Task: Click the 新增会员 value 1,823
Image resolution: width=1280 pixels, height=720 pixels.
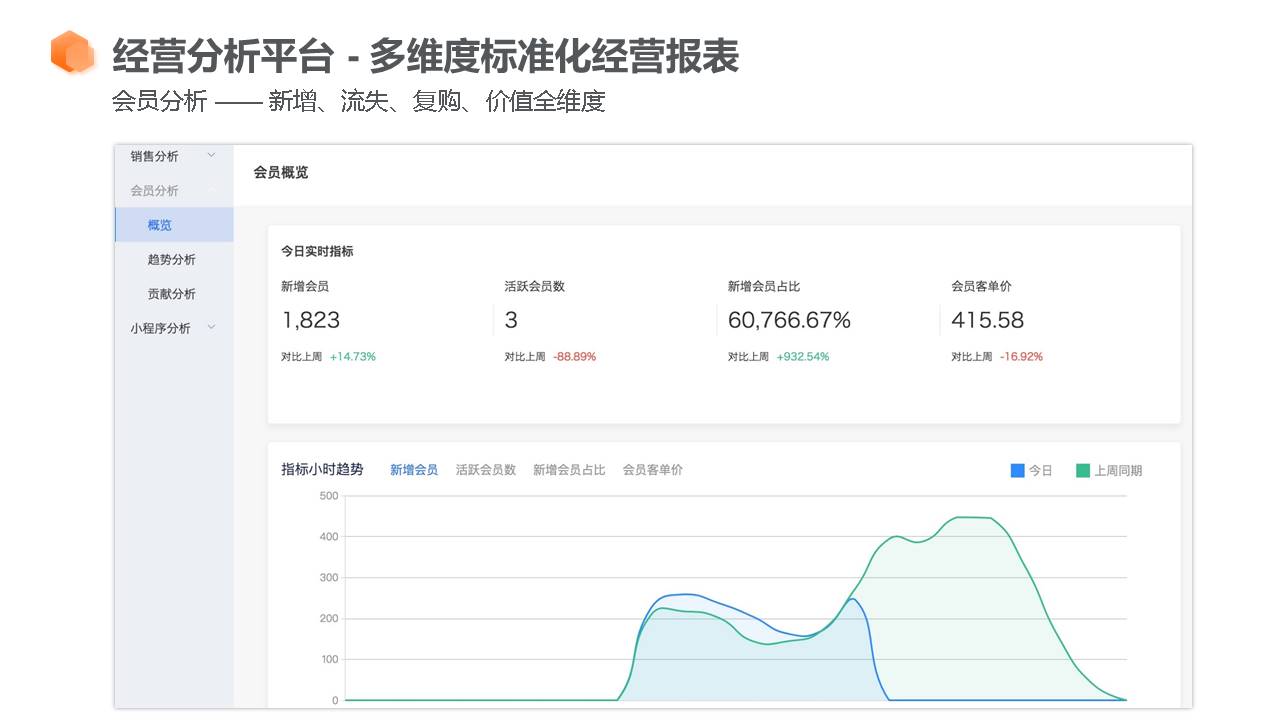Action: point(311,320)
